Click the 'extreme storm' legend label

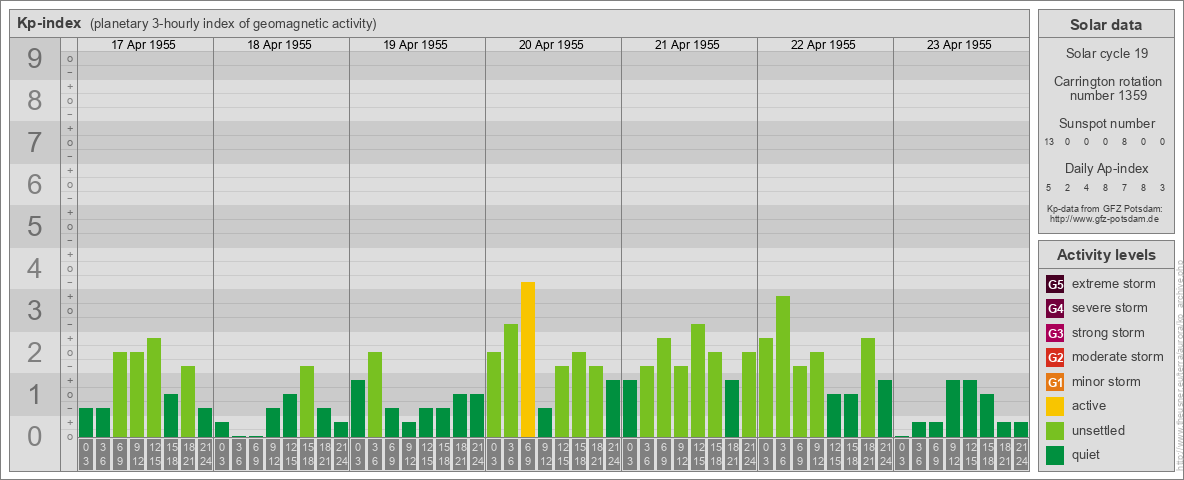pos(1114,284)
